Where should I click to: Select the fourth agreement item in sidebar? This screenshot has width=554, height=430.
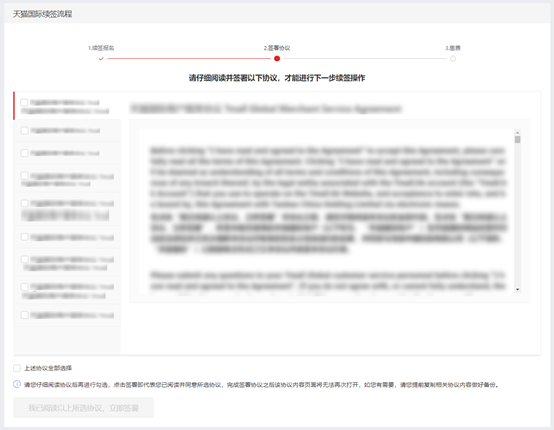point(67,179)
